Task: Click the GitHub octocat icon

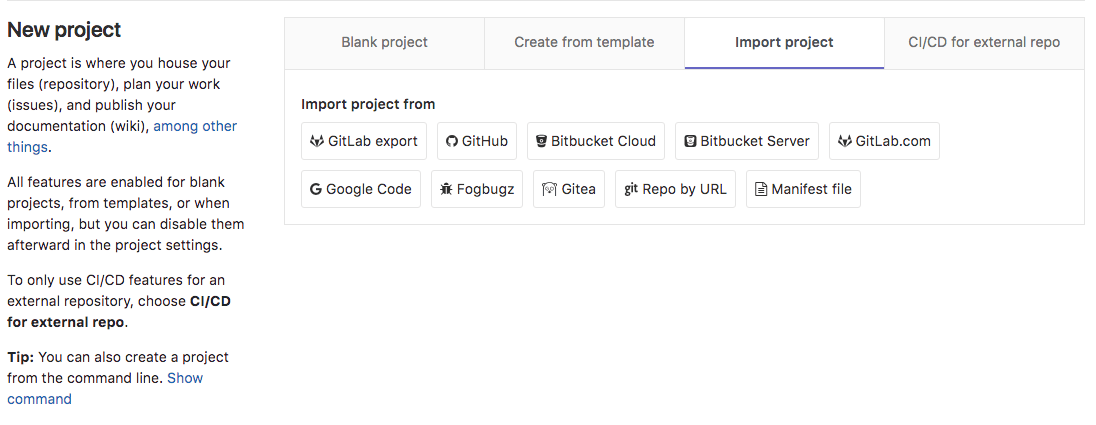Action: click(x=451, y=141)
